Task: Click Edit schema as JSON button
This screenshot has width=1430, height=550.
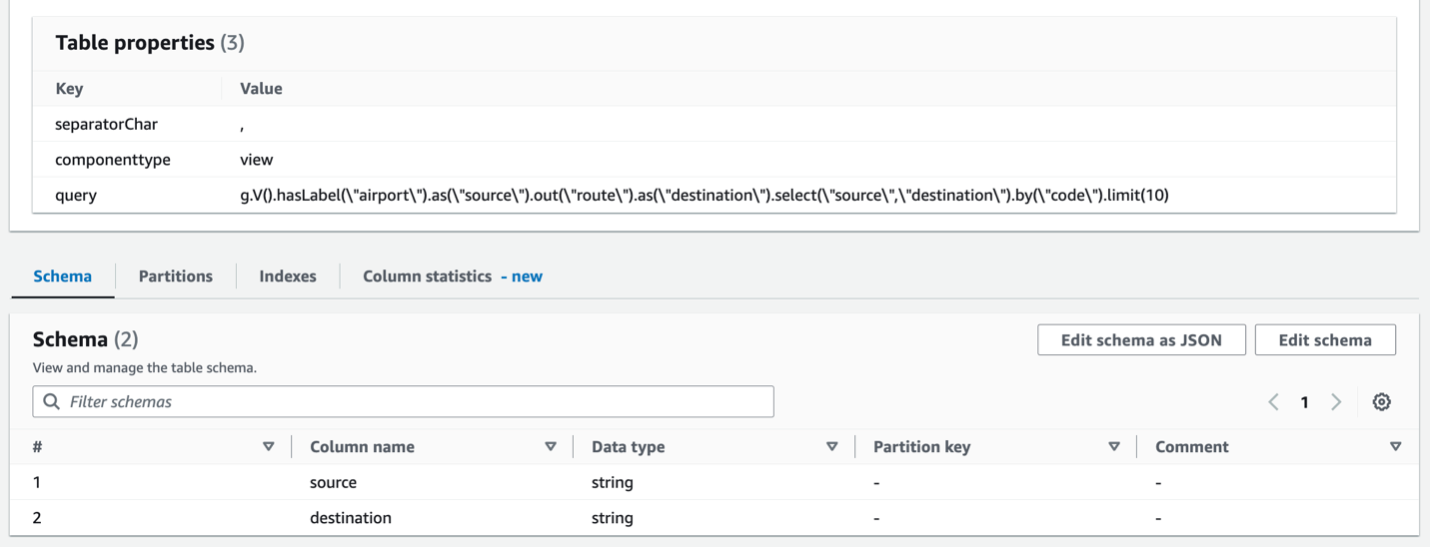Action: click(1141, 340)
